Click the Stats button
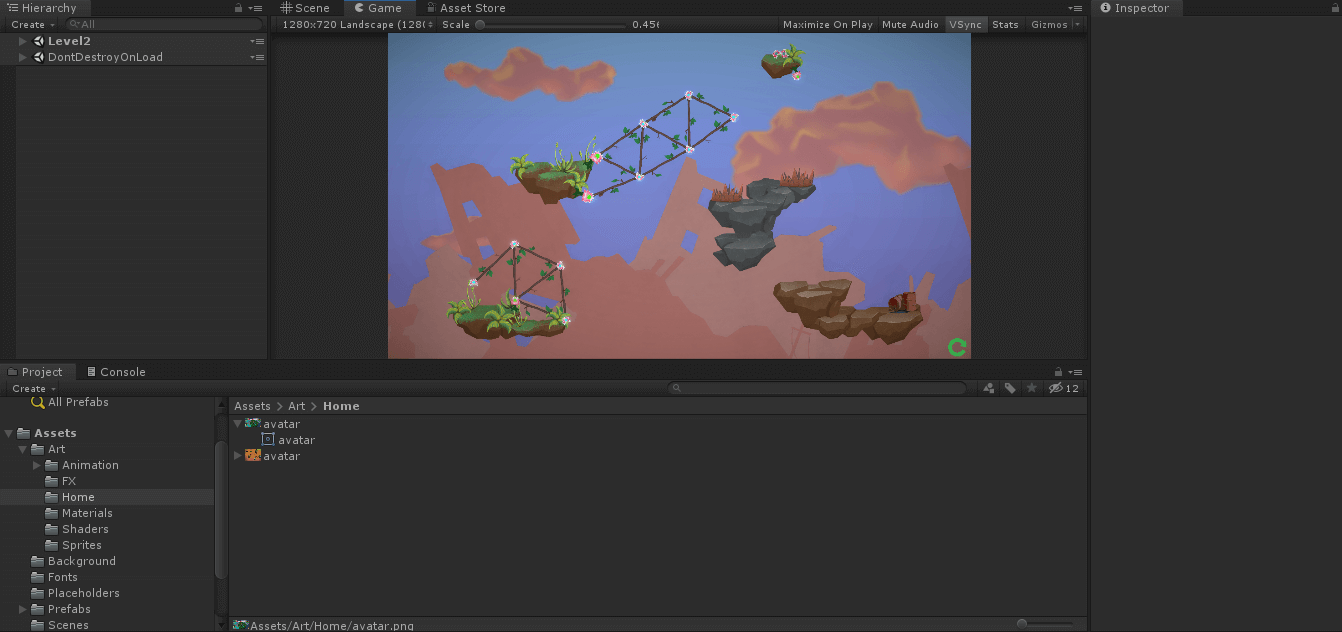 (1005, 24)
